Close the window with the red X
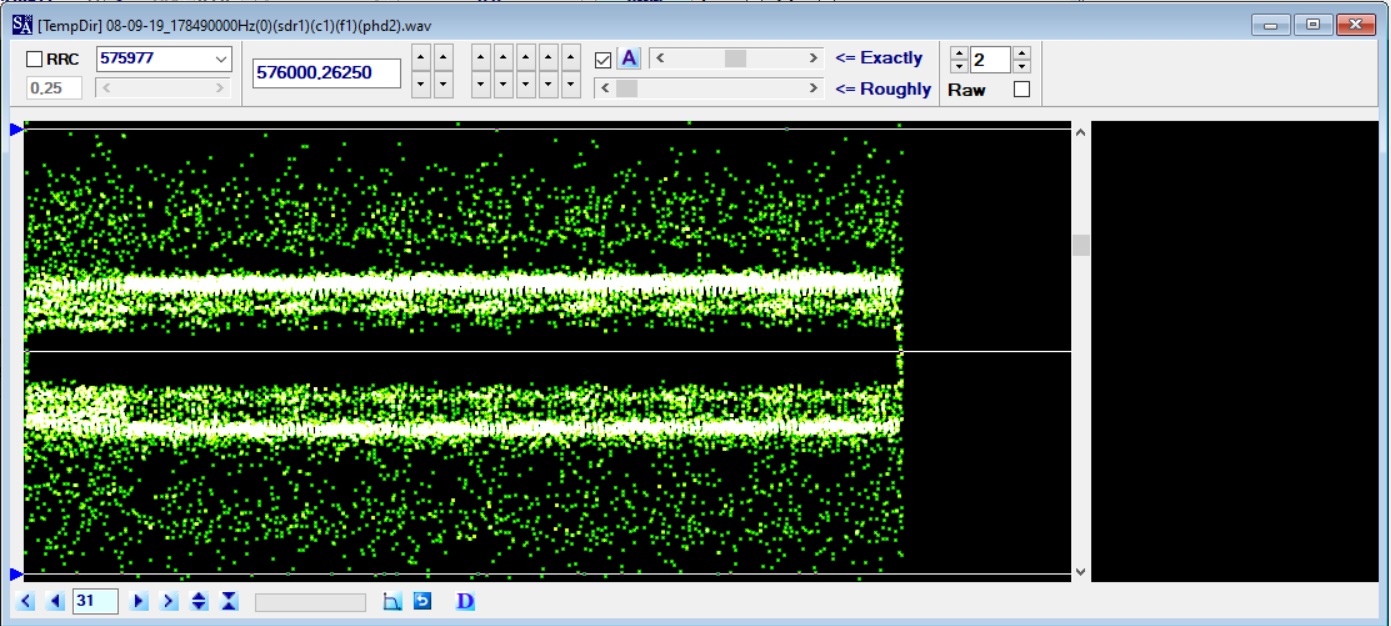 (1356, 24)
